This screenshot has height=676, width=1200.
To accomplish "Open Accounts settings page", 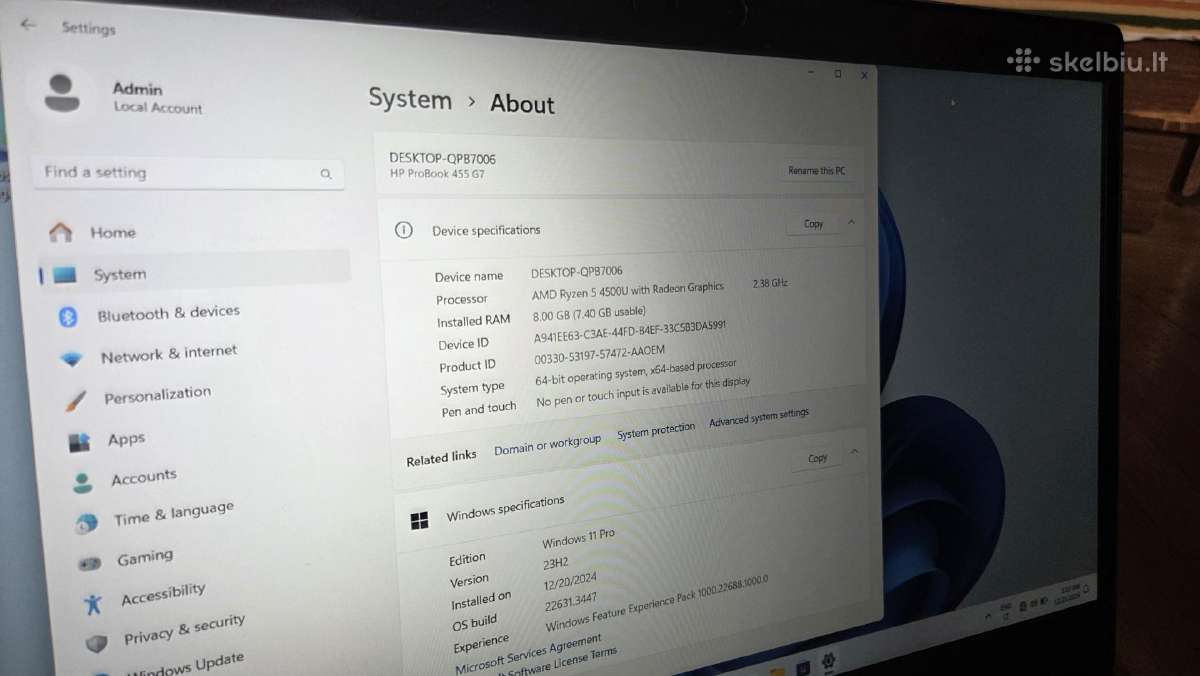I will point(144,478).
